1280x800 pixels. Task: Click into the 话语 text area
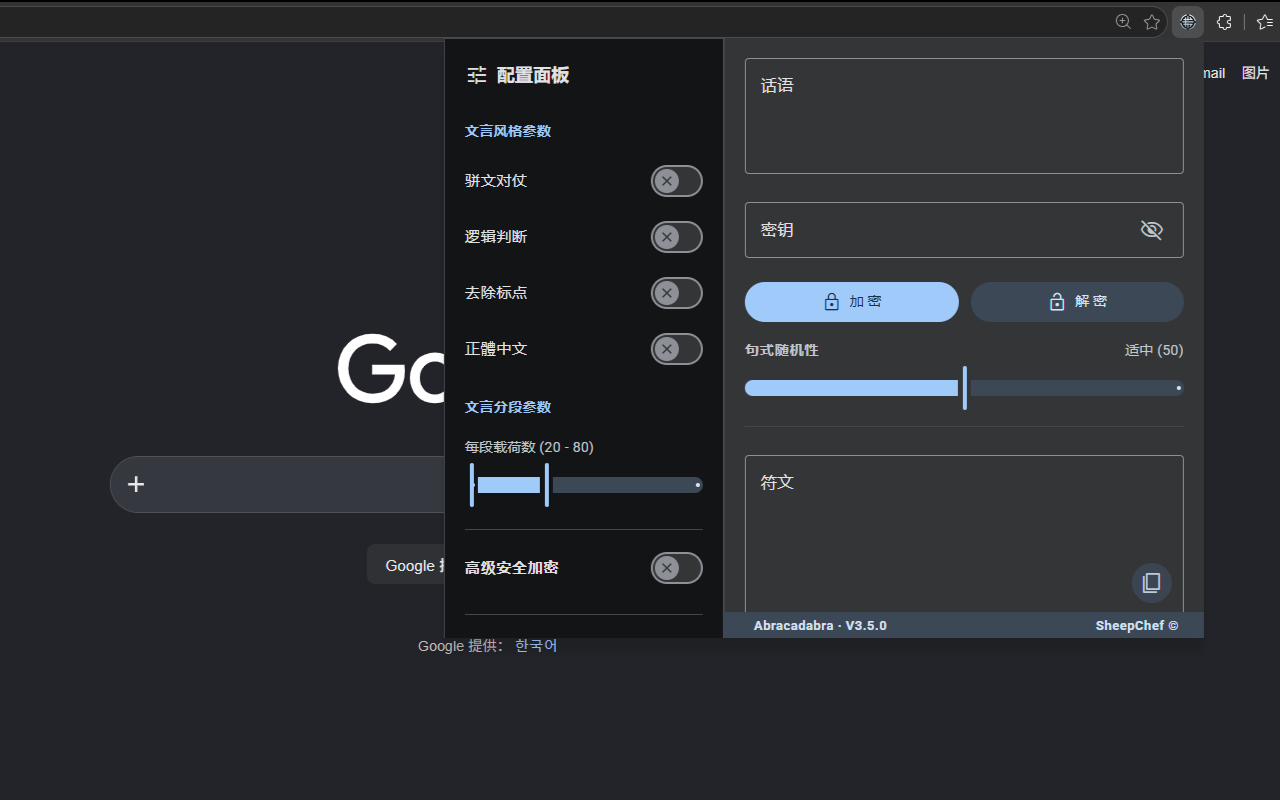pyautogui.click(x=964, y=116)
